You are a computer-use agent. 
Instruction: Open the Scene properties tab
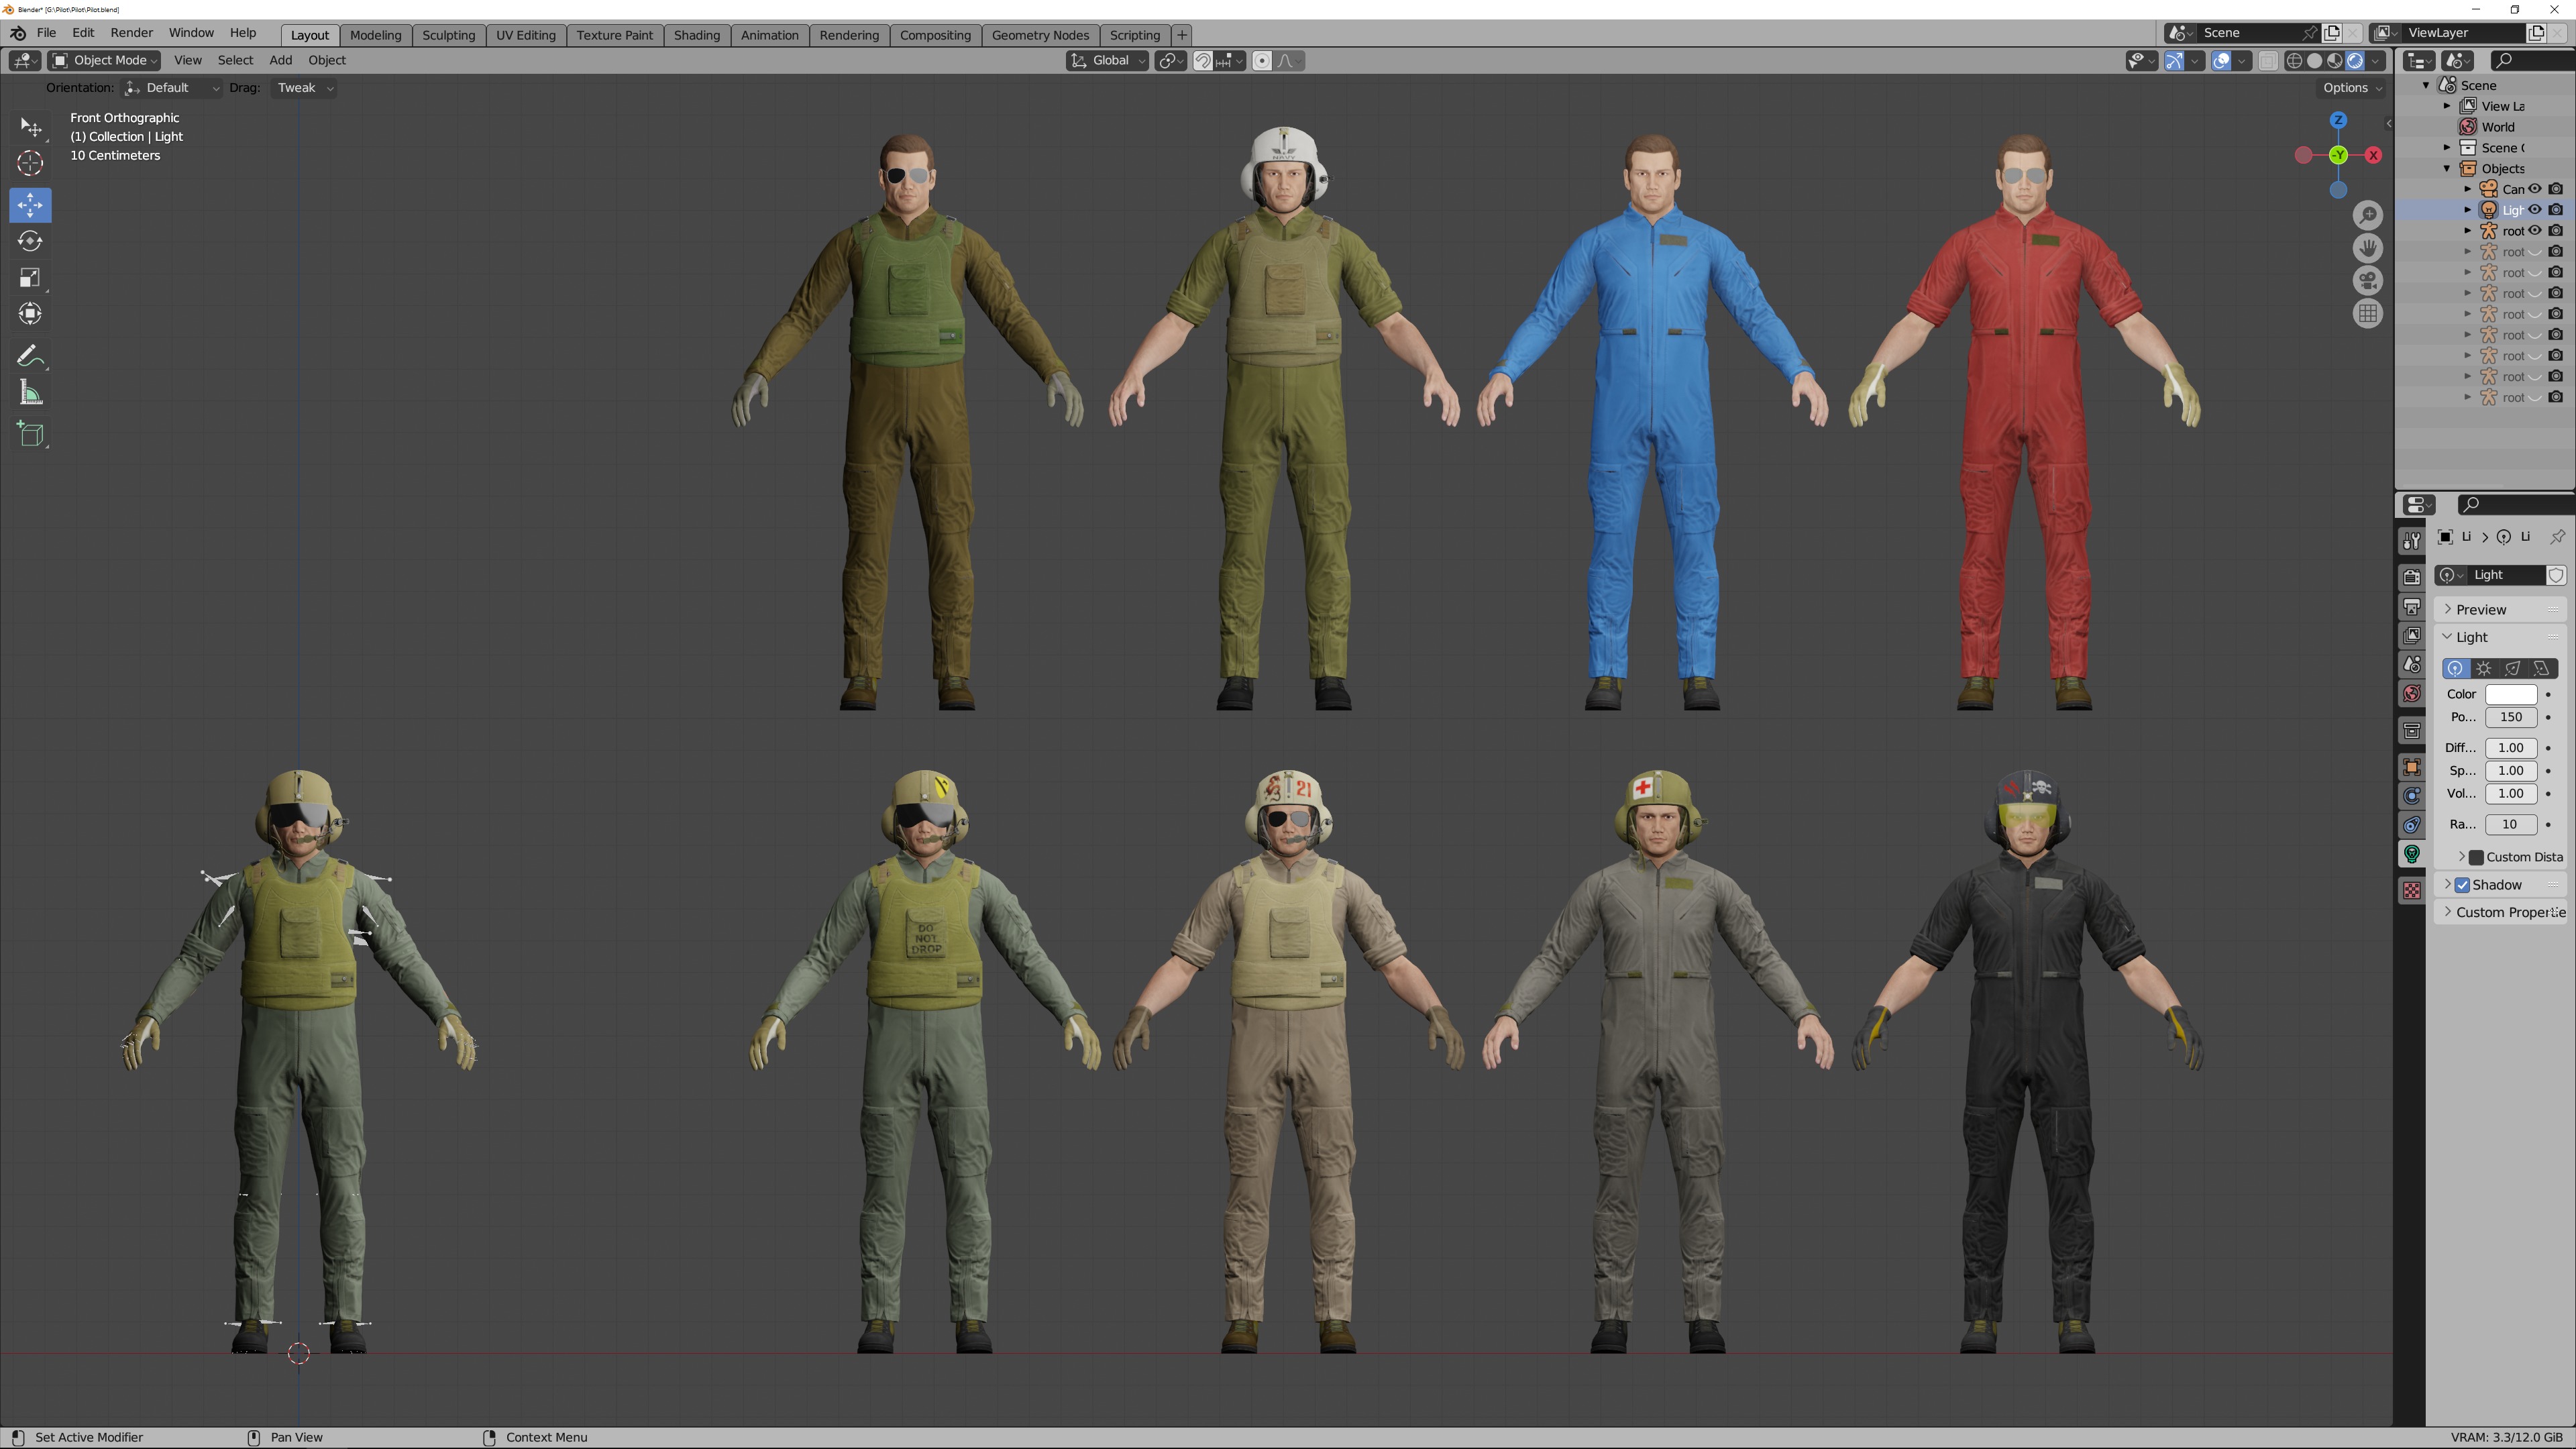point(2411,665)
